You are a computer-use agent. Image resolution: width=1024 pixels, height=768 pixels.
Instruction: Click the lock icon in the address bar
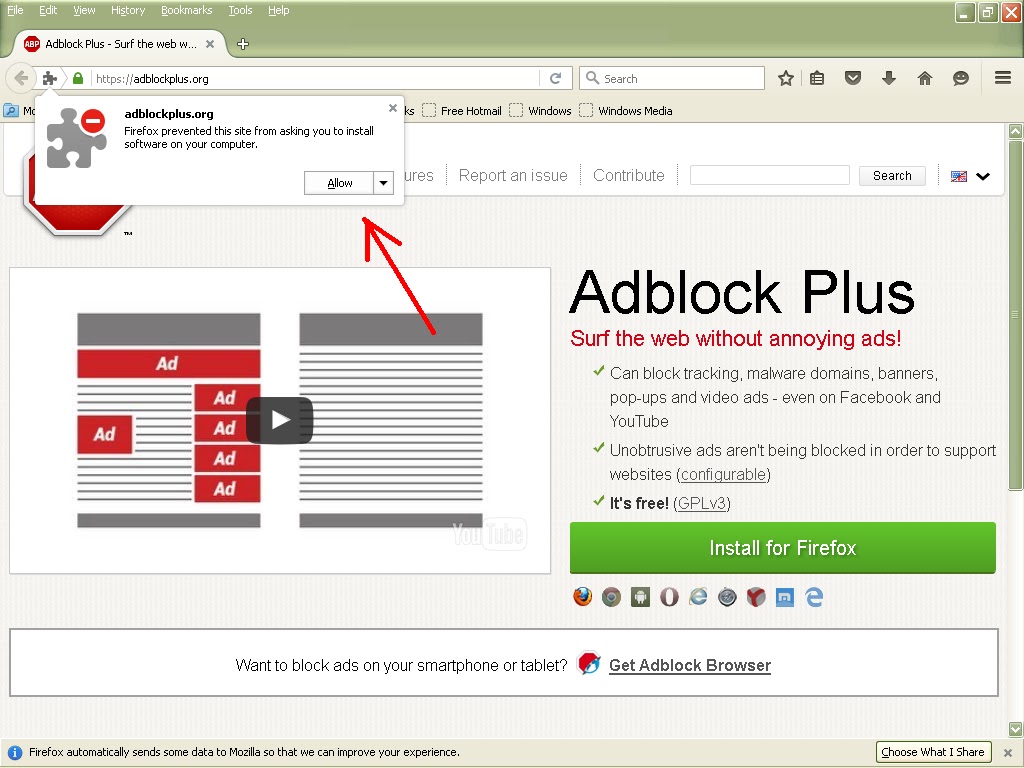[x=77, y=78]
